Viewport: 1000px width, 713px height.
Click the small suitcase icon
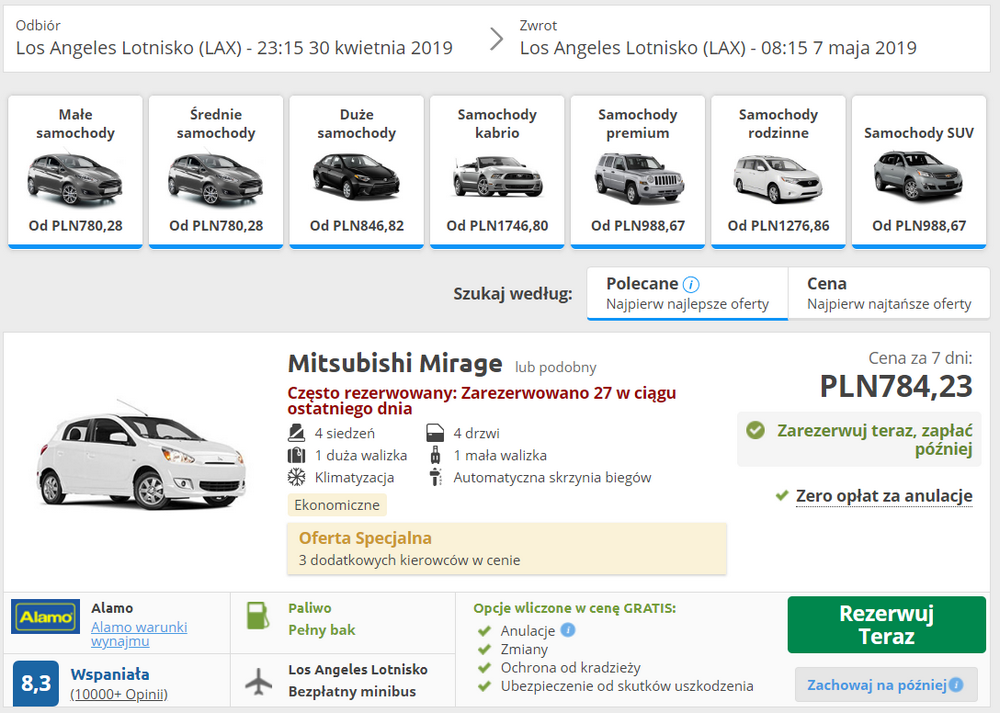coord(435,455)
